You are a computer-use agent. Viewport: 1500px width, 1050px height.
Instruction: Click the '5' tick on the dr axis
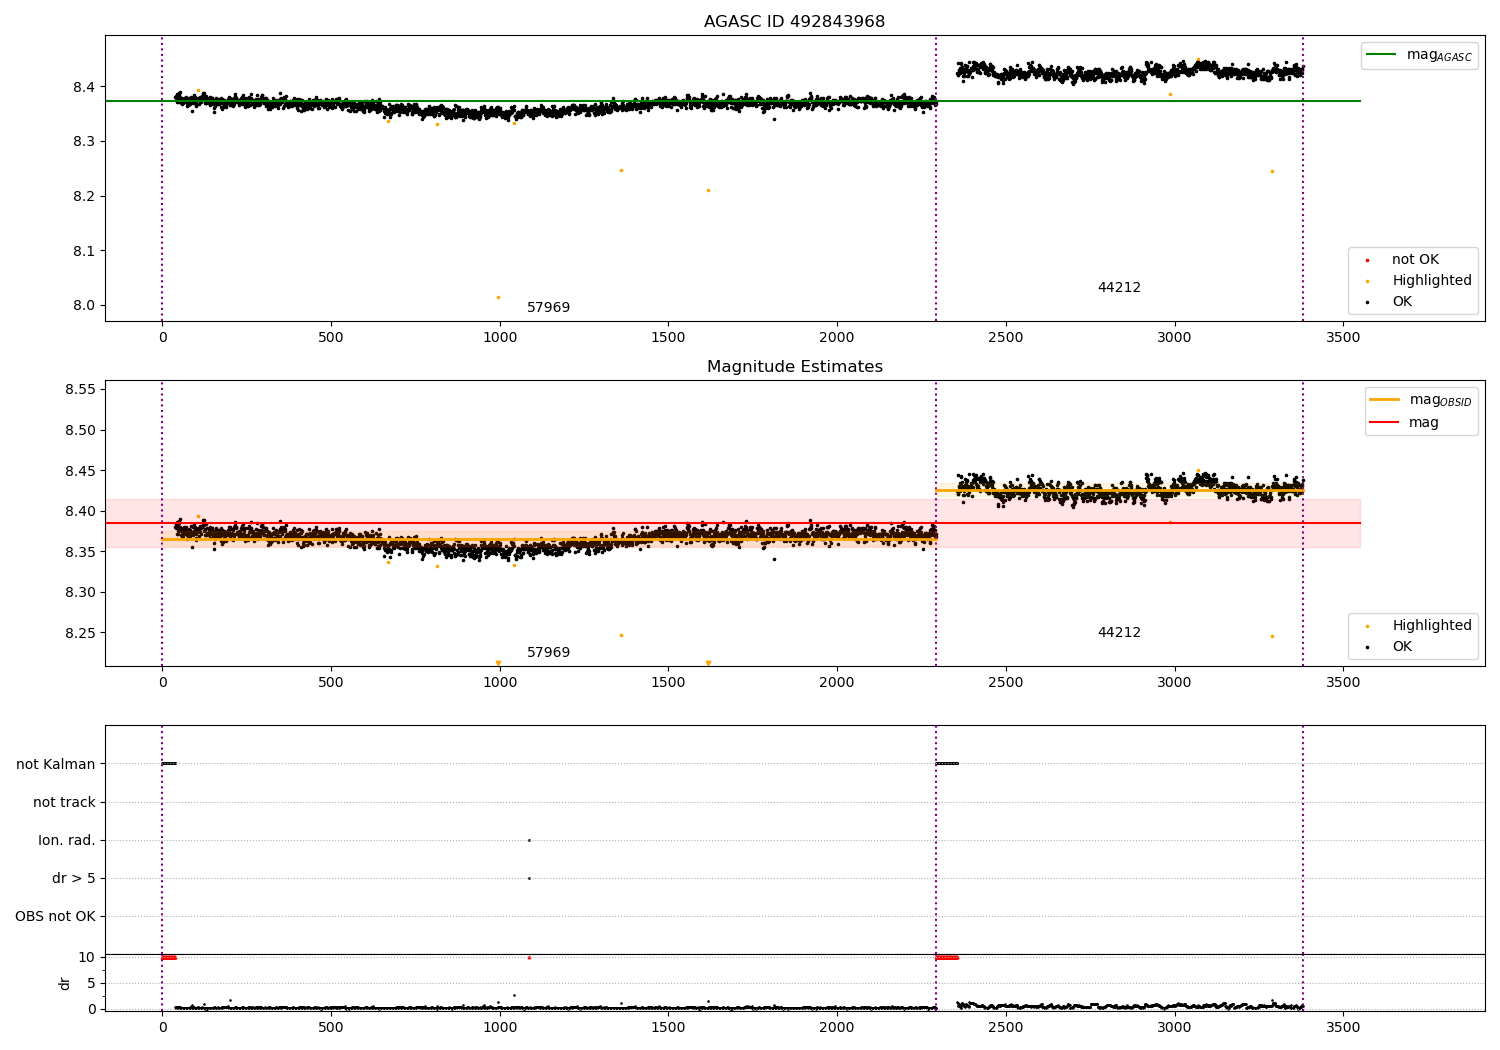tap(91, 983)
